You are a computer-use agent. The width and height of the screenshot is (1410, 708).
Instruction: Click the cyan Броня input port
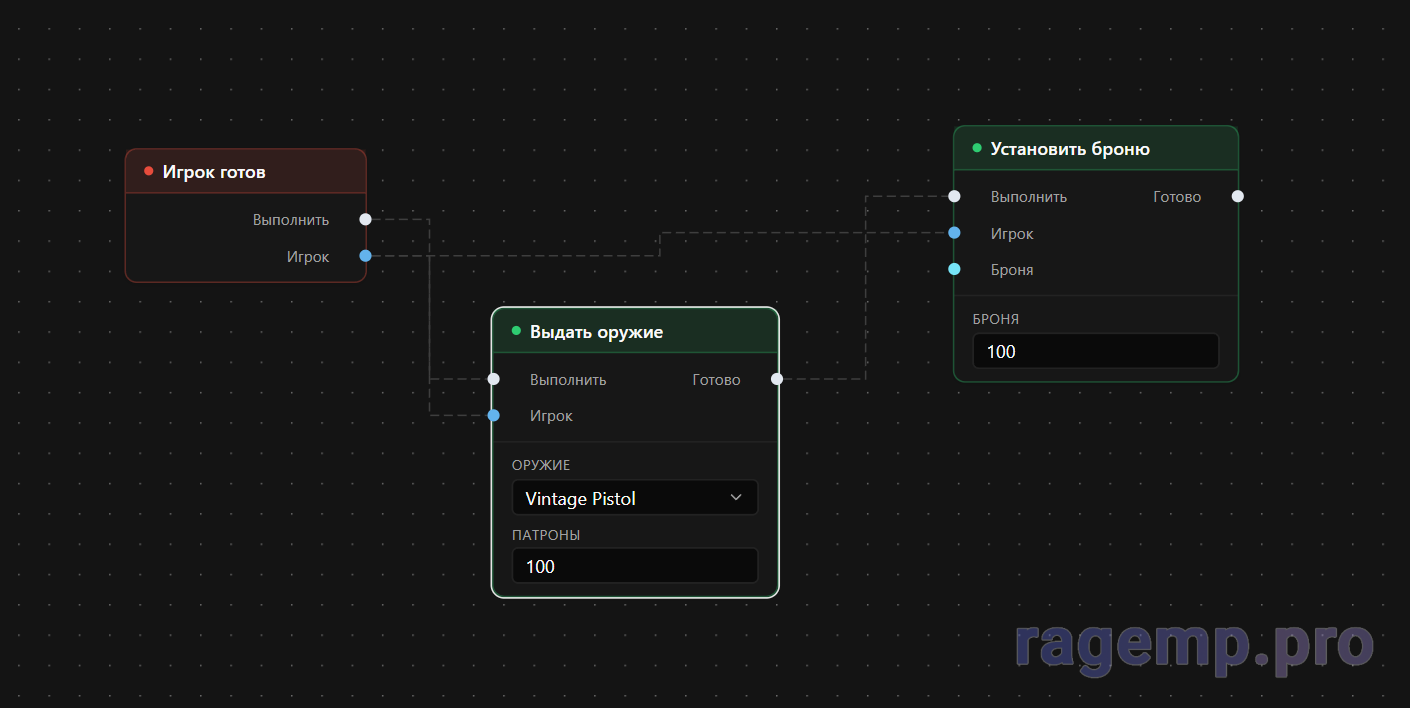tap(954, 269)
